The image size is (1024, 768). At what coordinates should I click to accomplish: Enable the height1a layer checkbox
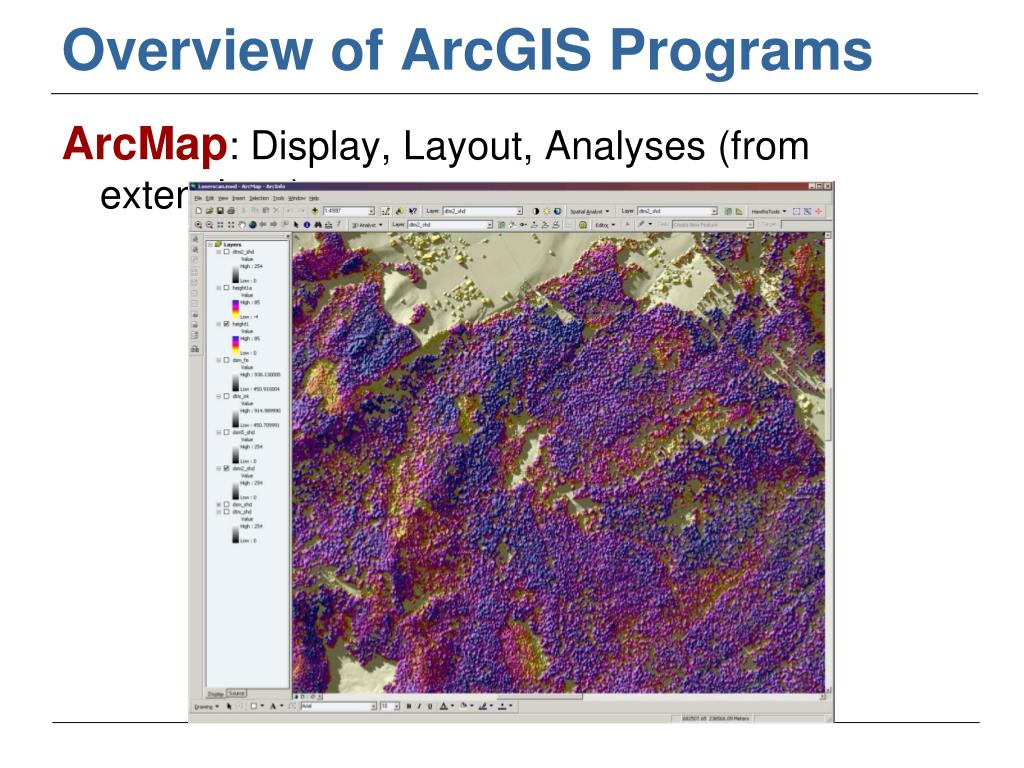coord(227,287)
